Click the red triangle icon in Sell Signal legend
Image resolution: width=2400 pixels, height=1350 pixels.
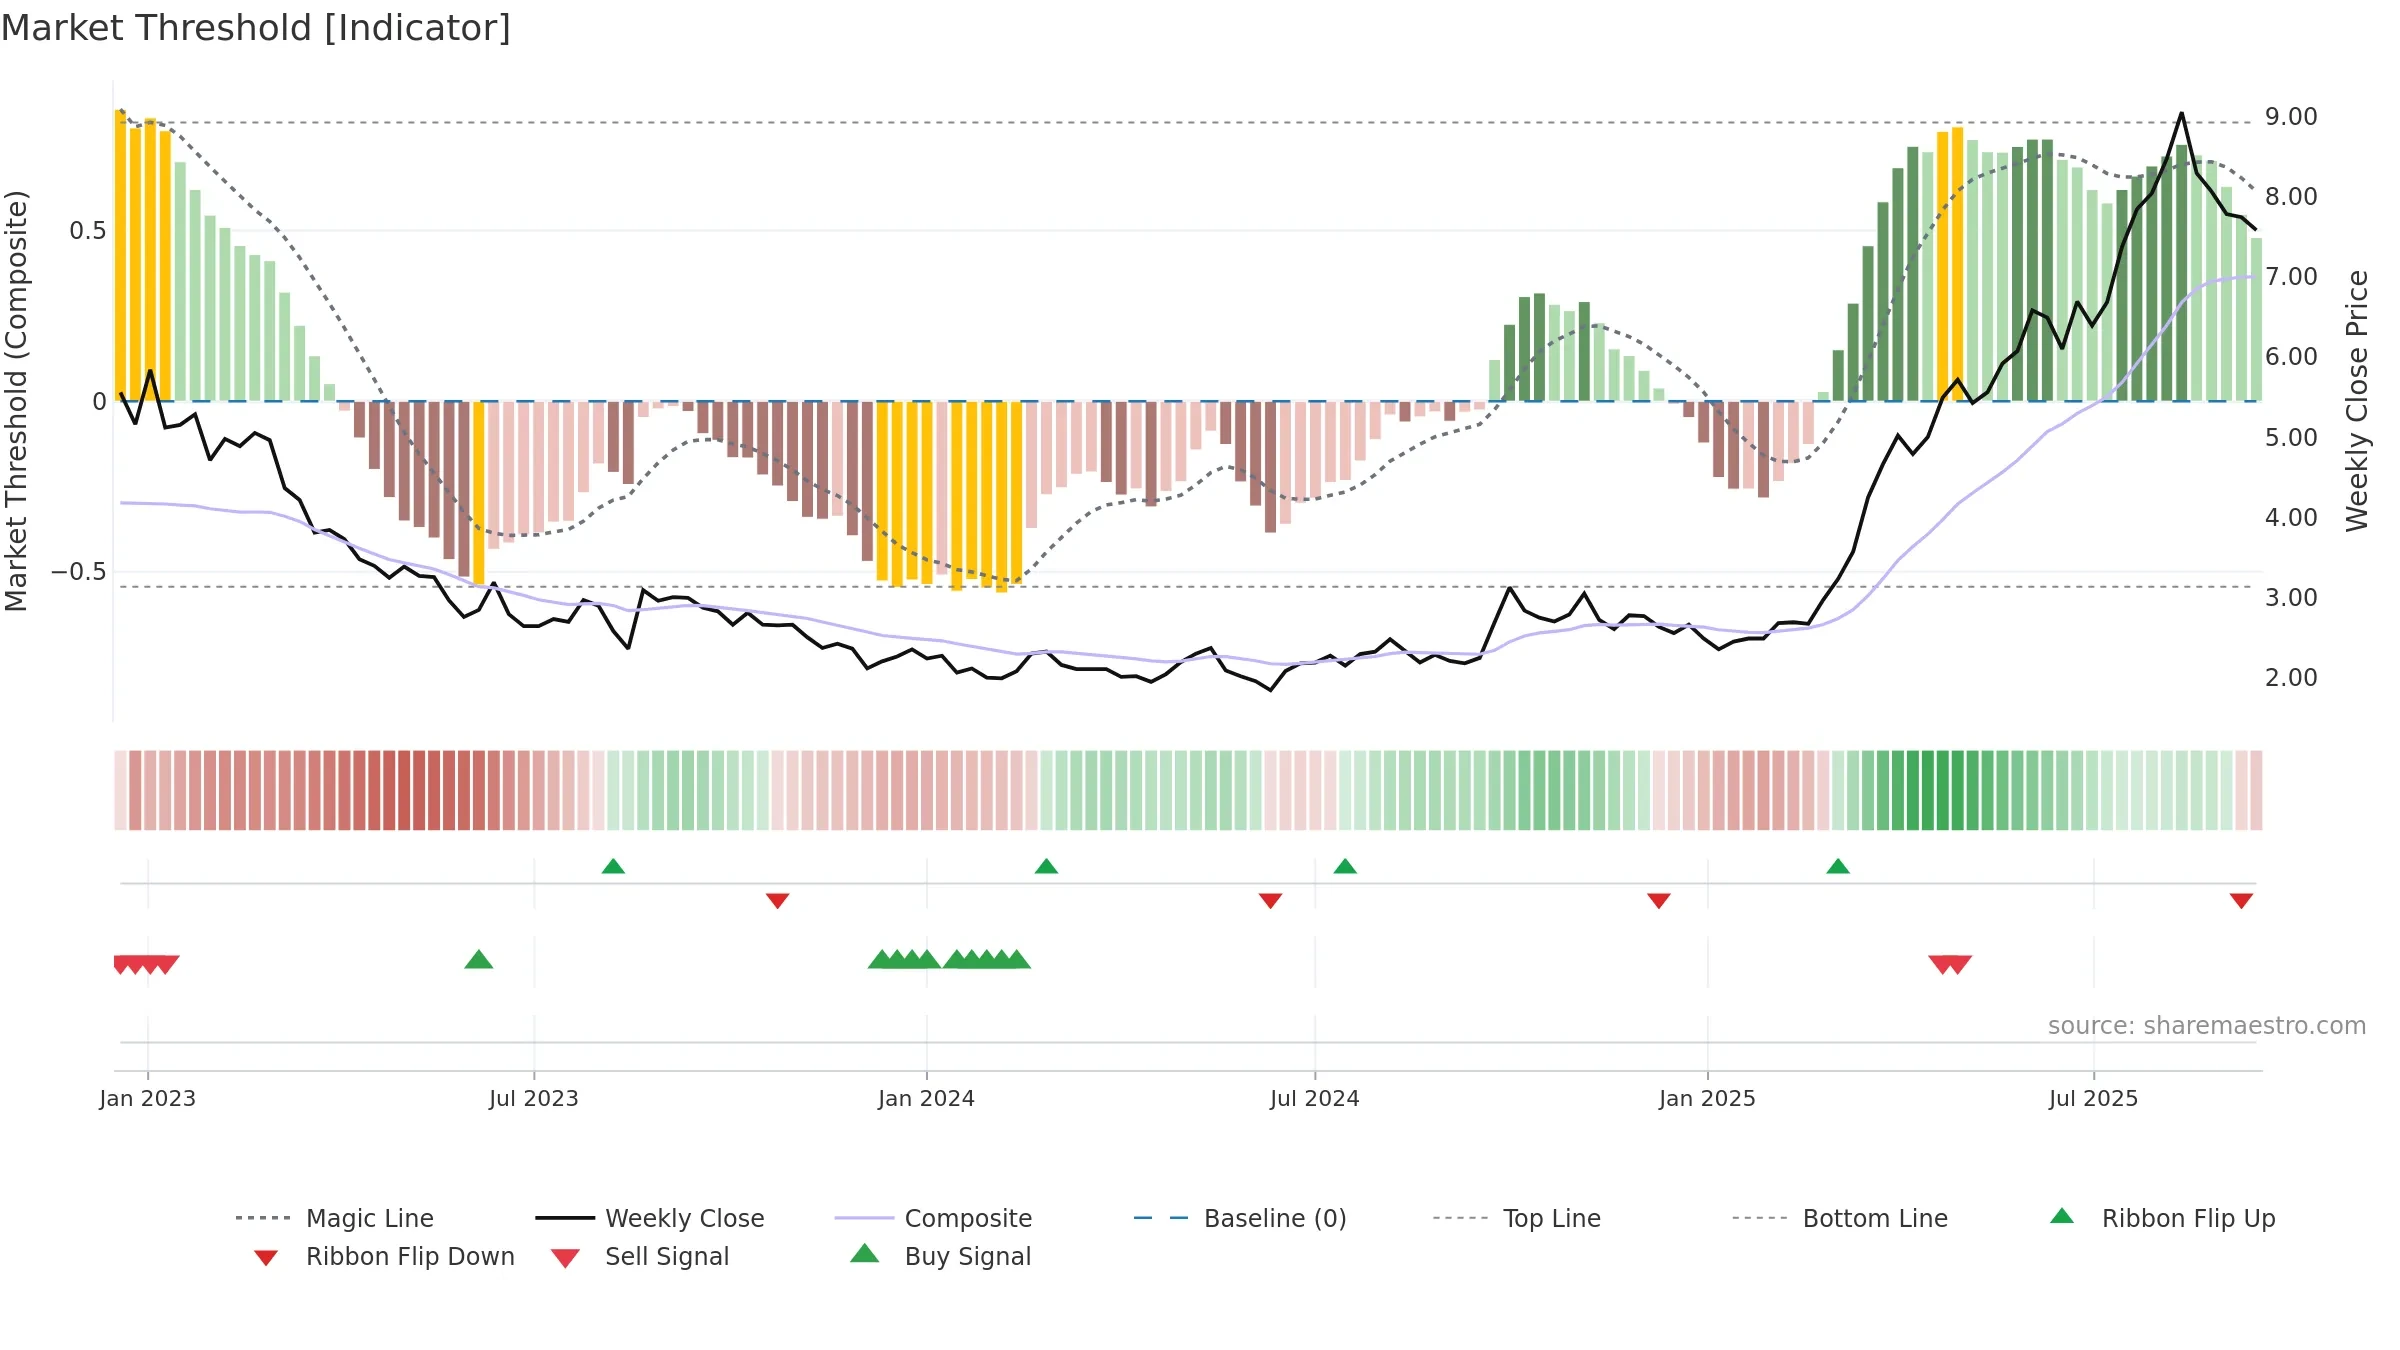point(565,1258)
